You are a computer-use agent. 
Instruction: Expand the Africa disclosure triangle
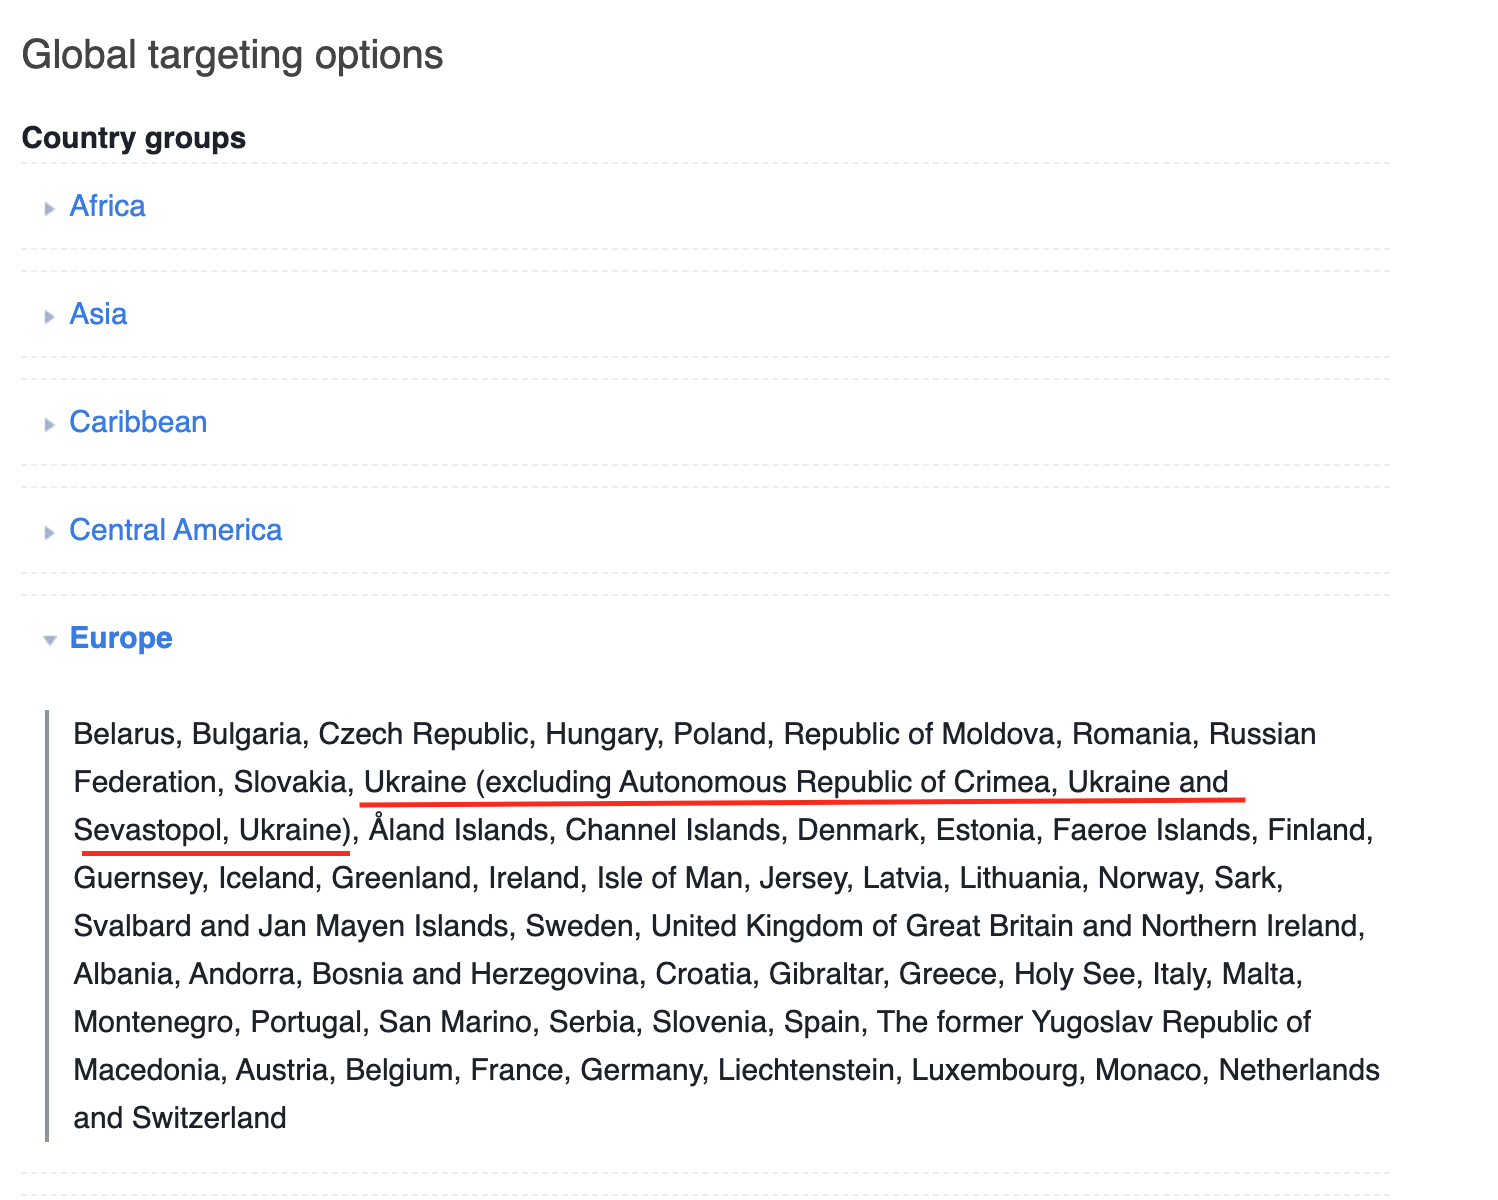click(49, 208)
